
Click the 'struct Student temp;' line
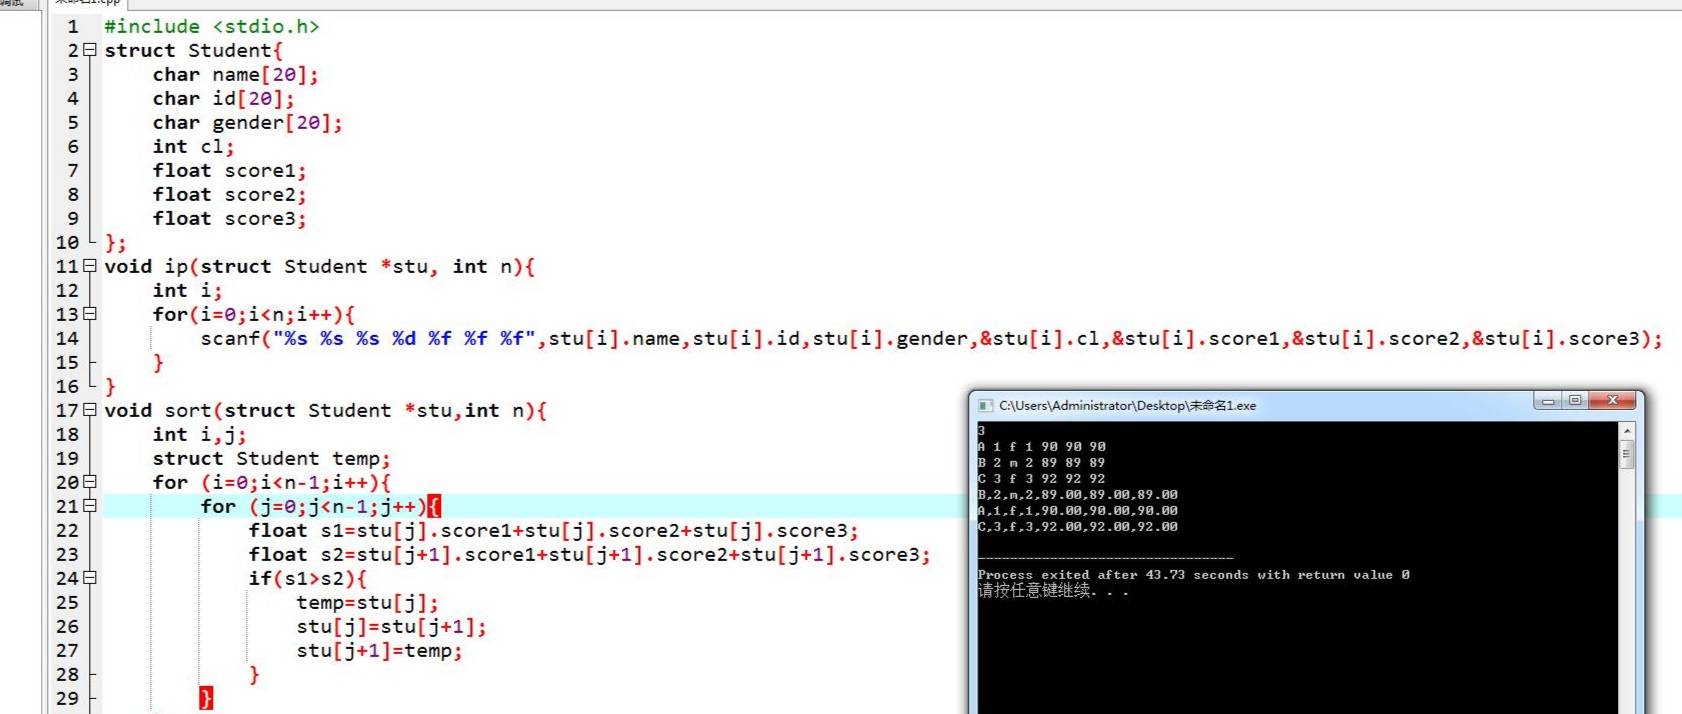(271, 458)
